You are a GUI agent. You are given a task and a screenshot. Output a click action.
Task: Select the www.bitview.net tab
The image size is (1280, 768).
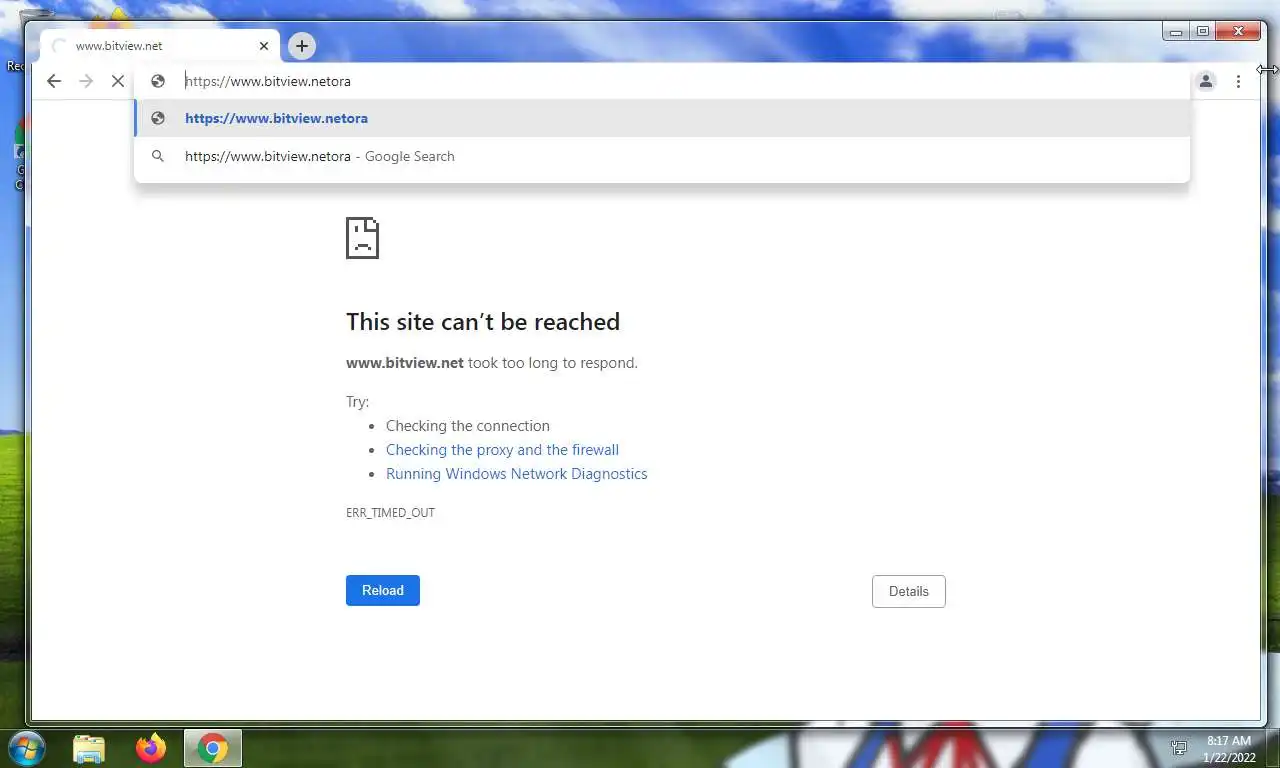160,46
